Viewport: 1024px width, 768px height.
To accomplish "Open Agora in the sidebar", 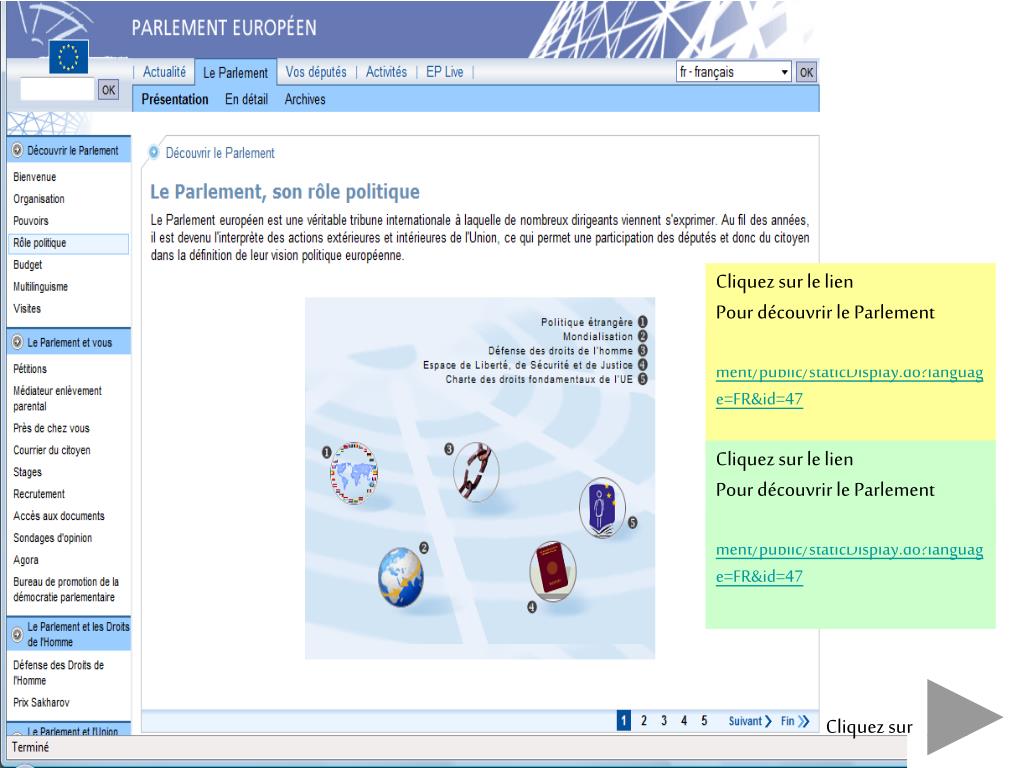I will pyautogui.click(x=26, y=560).
